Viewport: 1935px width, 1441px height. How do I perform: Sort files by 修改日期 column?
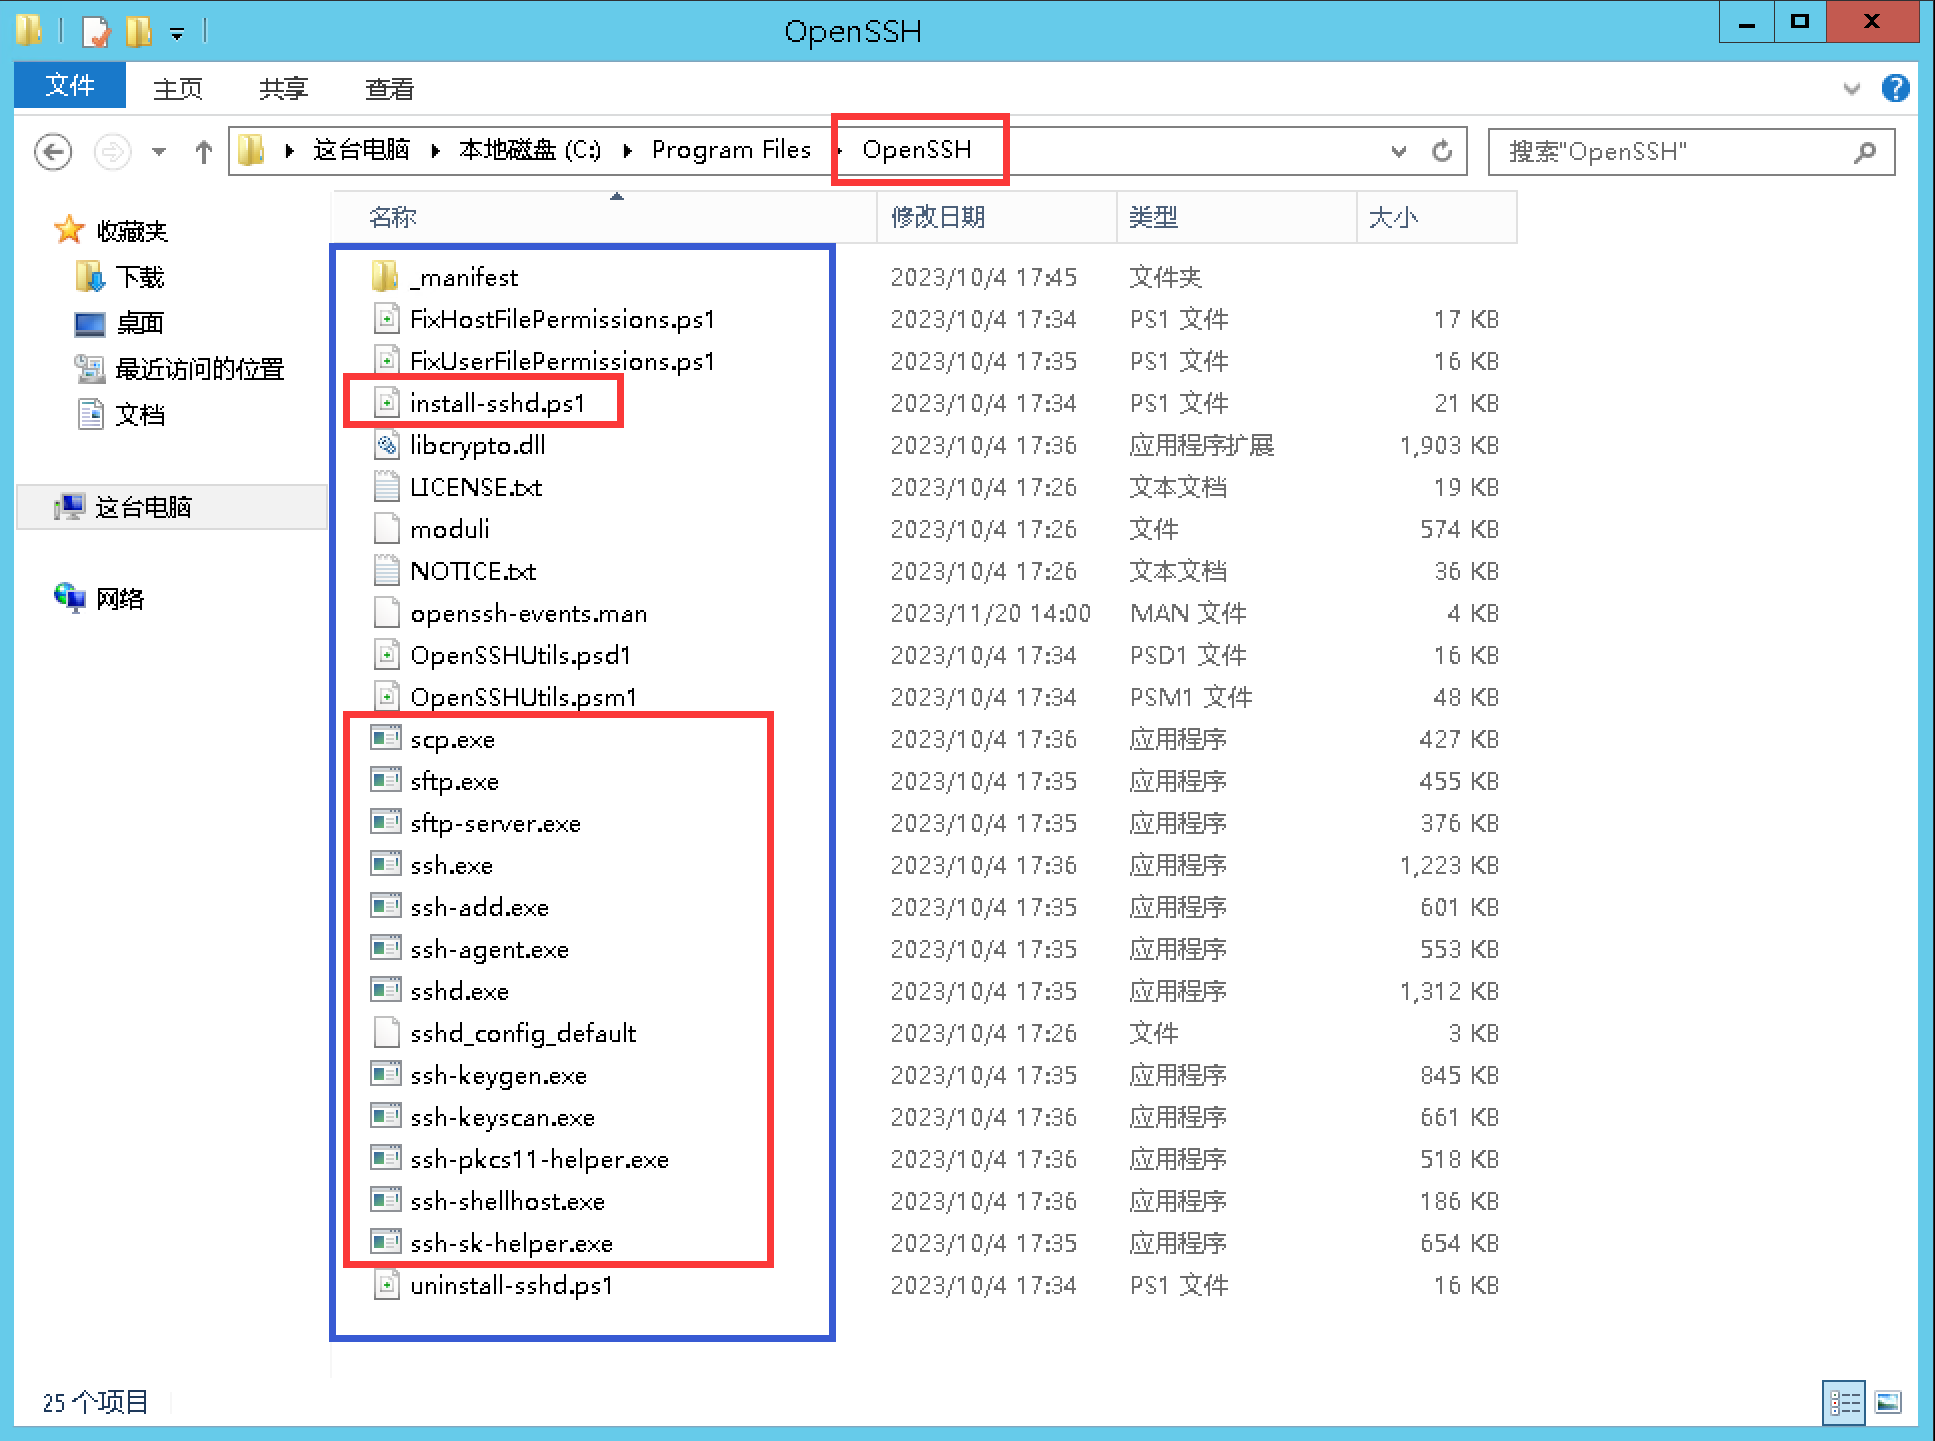[937, 217]
